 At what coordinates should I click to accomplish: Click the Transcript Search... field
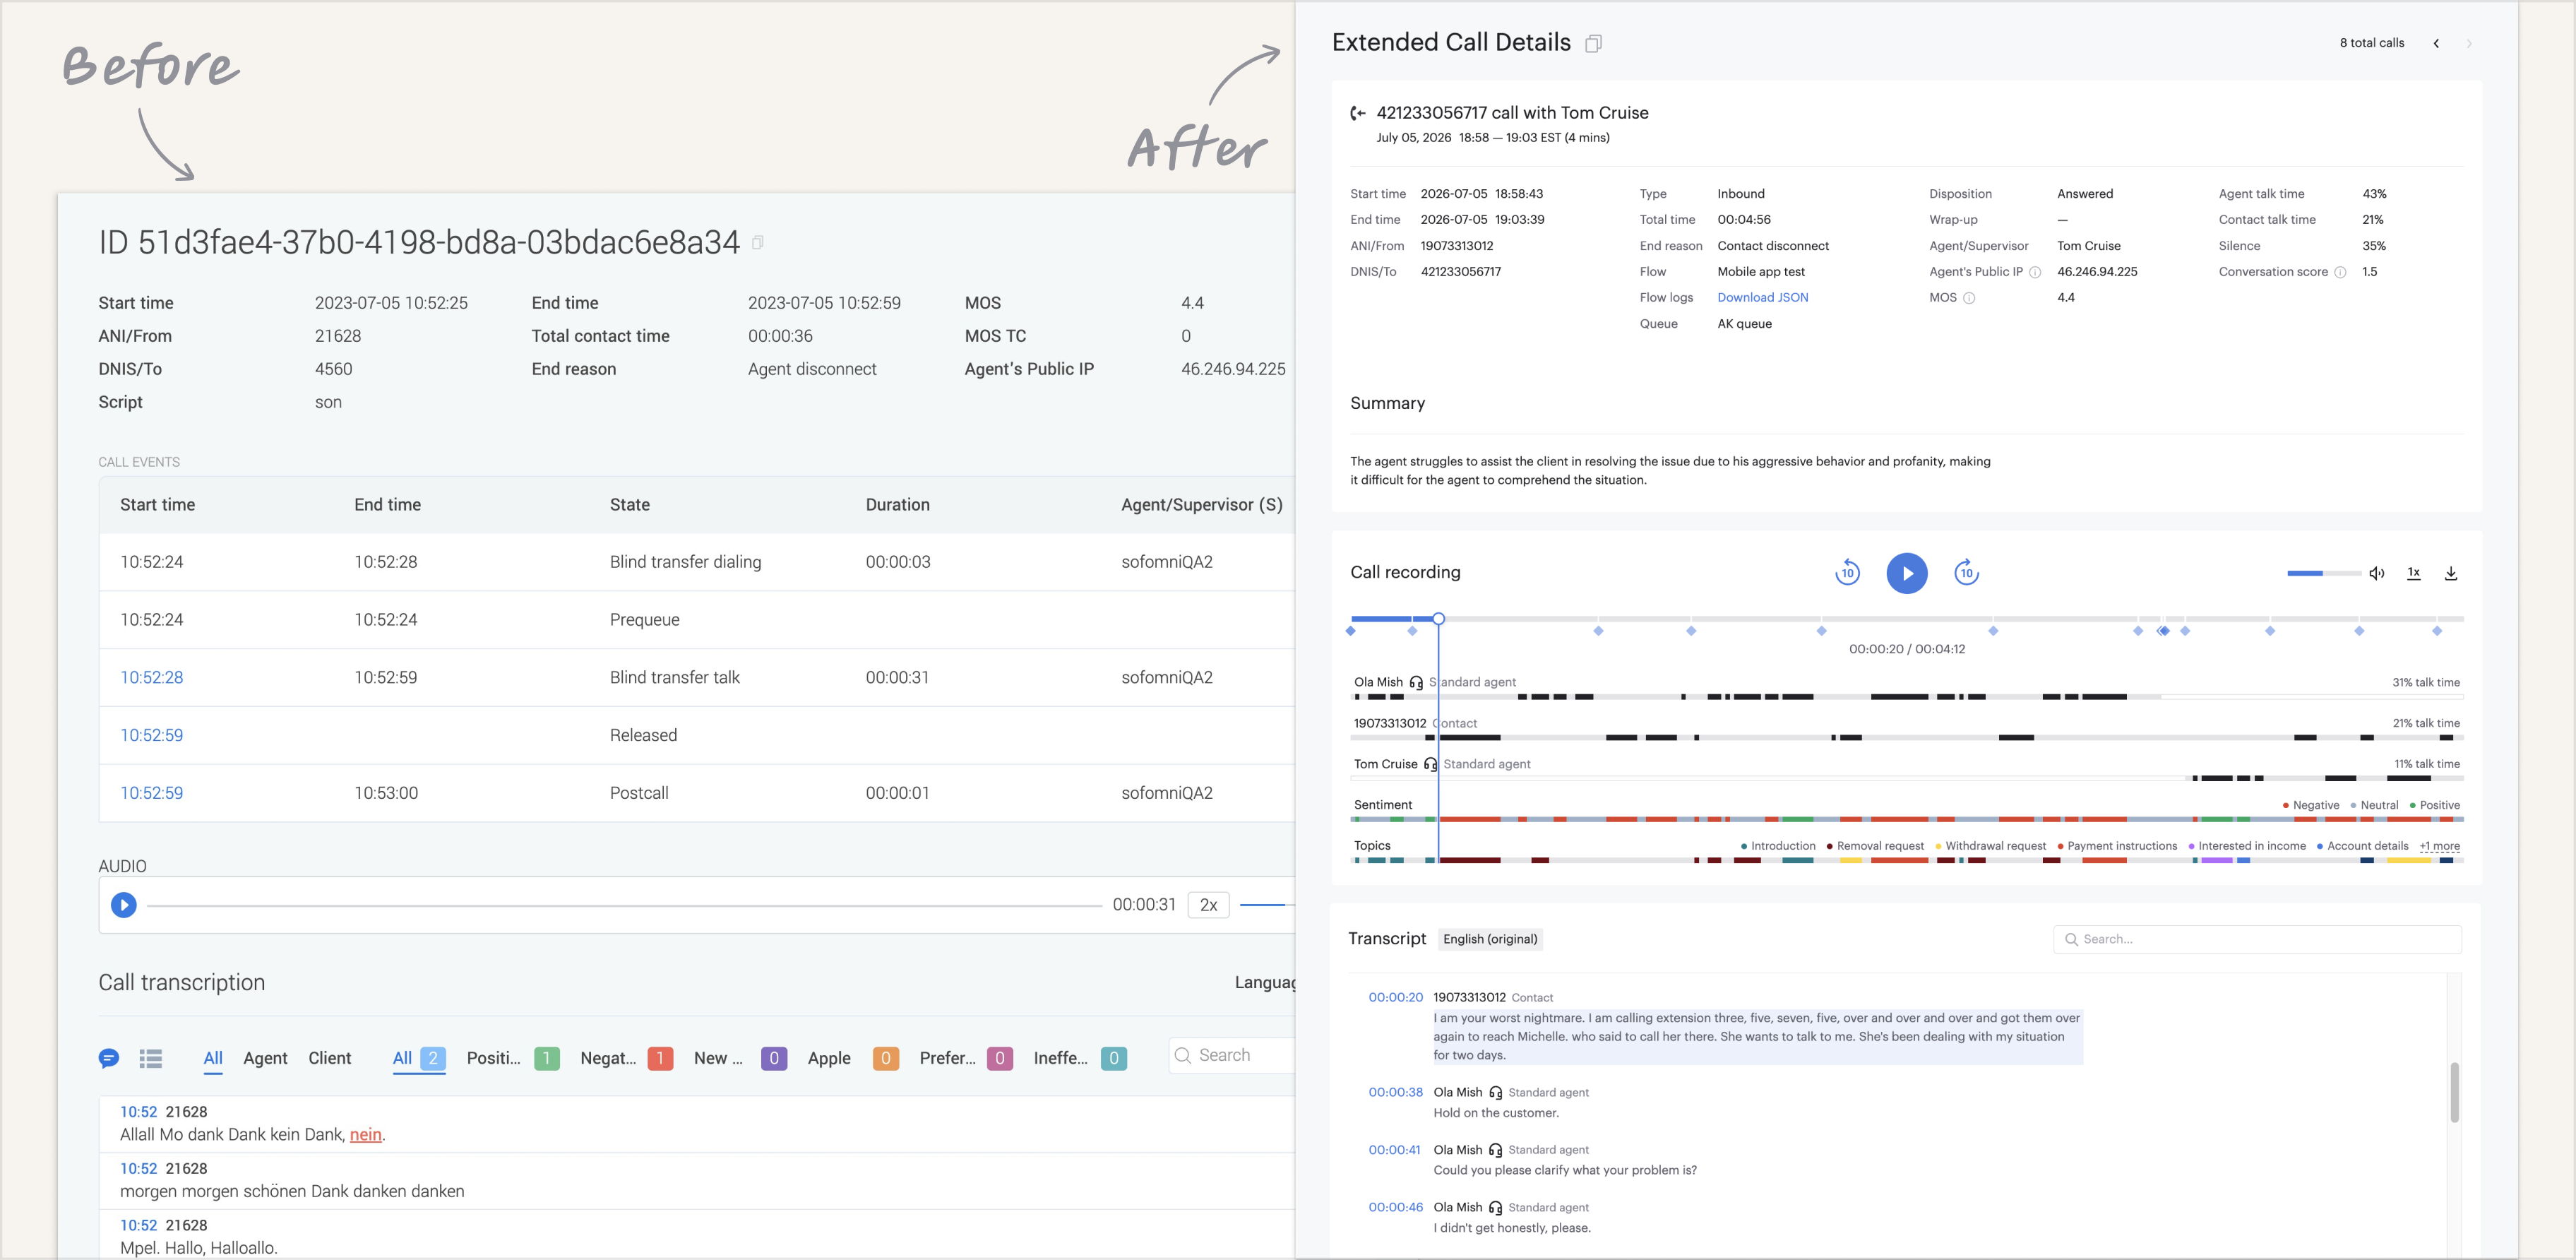tap(2257, 939)
